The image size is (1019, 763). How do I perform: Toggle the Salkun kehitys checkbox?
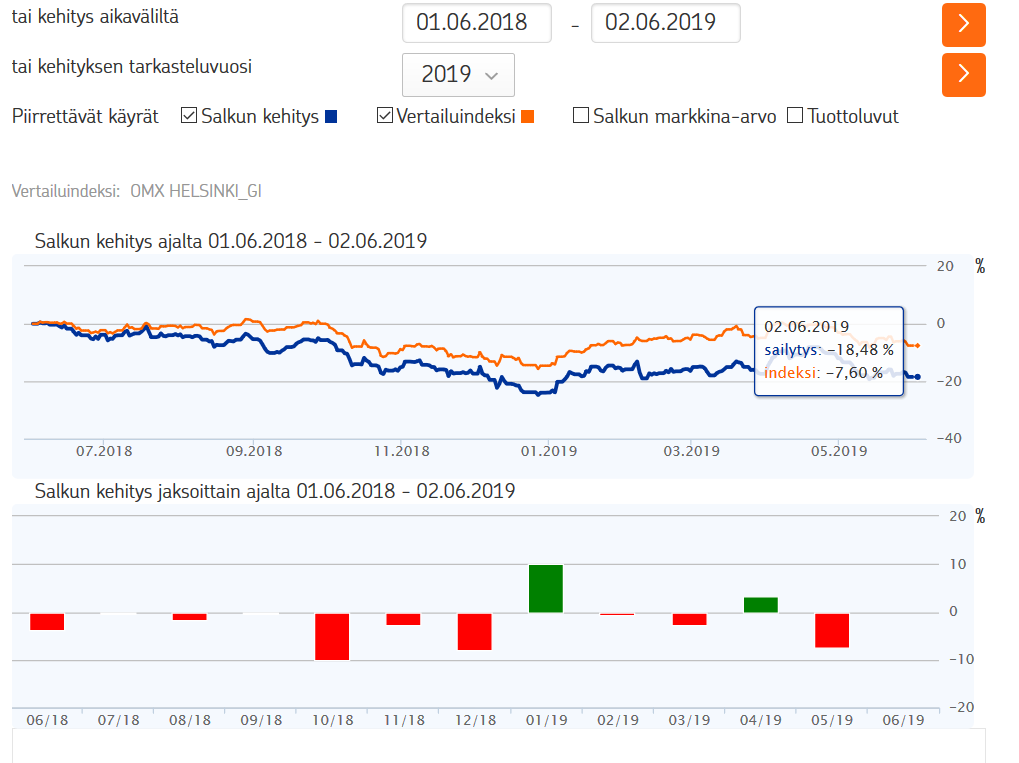click(x=189, y=116)
